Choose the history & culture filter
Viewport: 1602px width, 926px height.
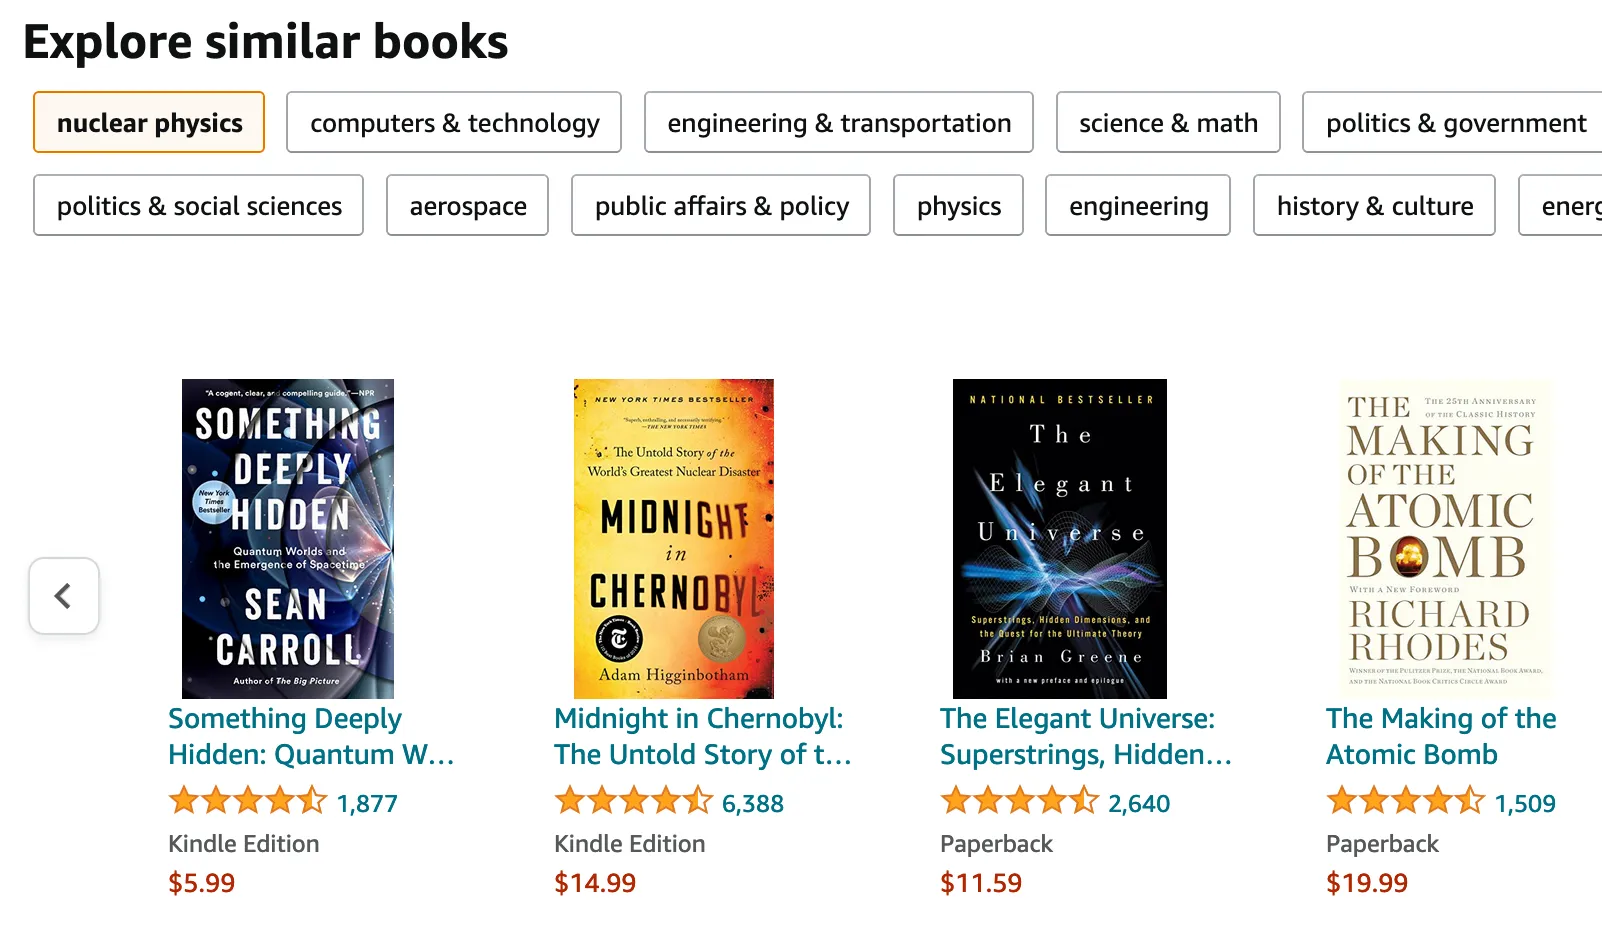click(x=1375, y=205)
